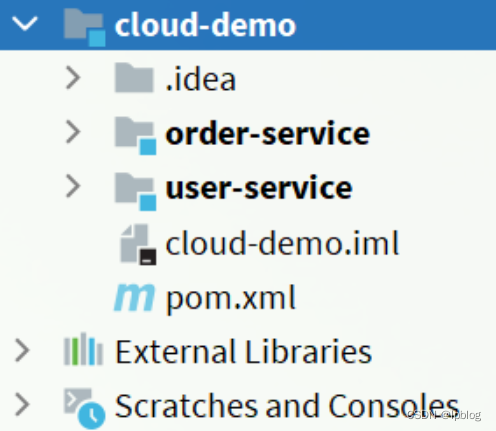Select the cloud-demo.iml file
This screenshot has height=431, width=496.
pos(282,243)
